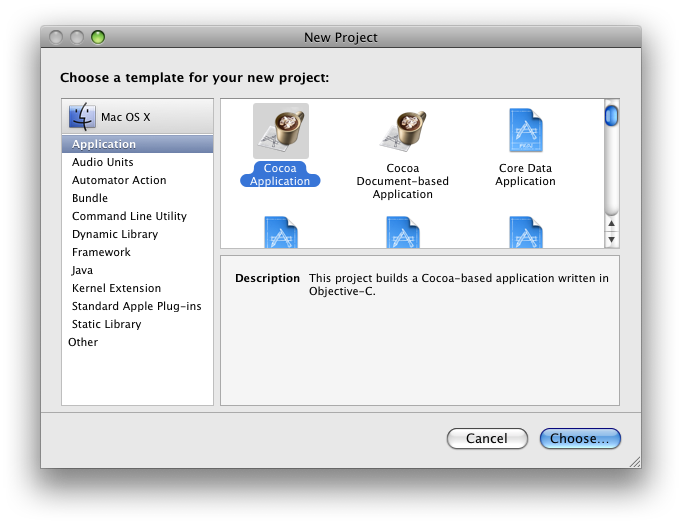Click the Choose... button
The height and width of the screenshot is (524, 682).
[x=580, y=438]
